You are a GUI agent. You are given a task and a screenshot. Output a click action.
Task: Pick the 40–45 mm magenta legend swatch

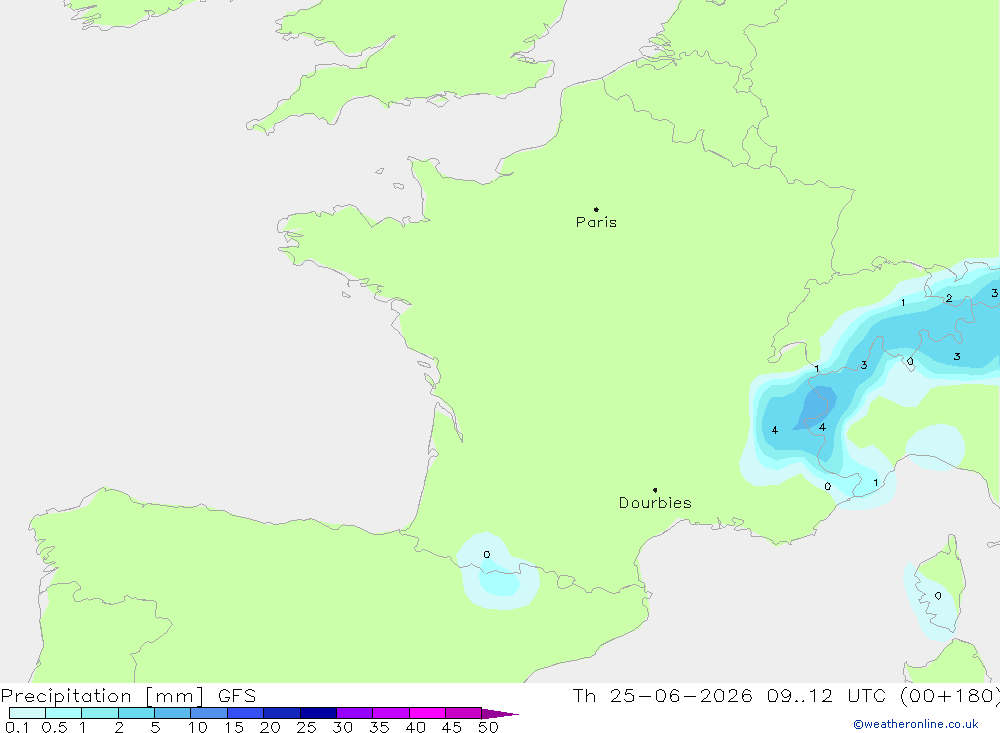427,713
